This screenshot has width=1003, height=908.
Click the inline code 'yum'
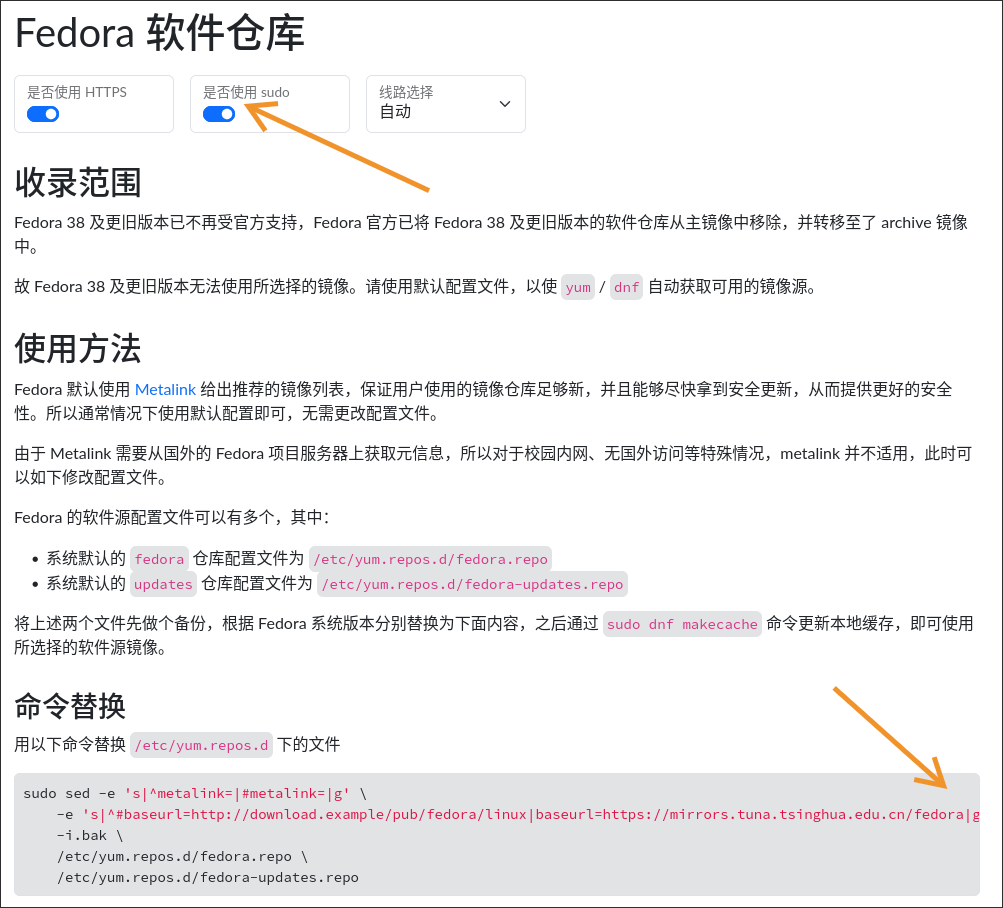click(578, 287)
